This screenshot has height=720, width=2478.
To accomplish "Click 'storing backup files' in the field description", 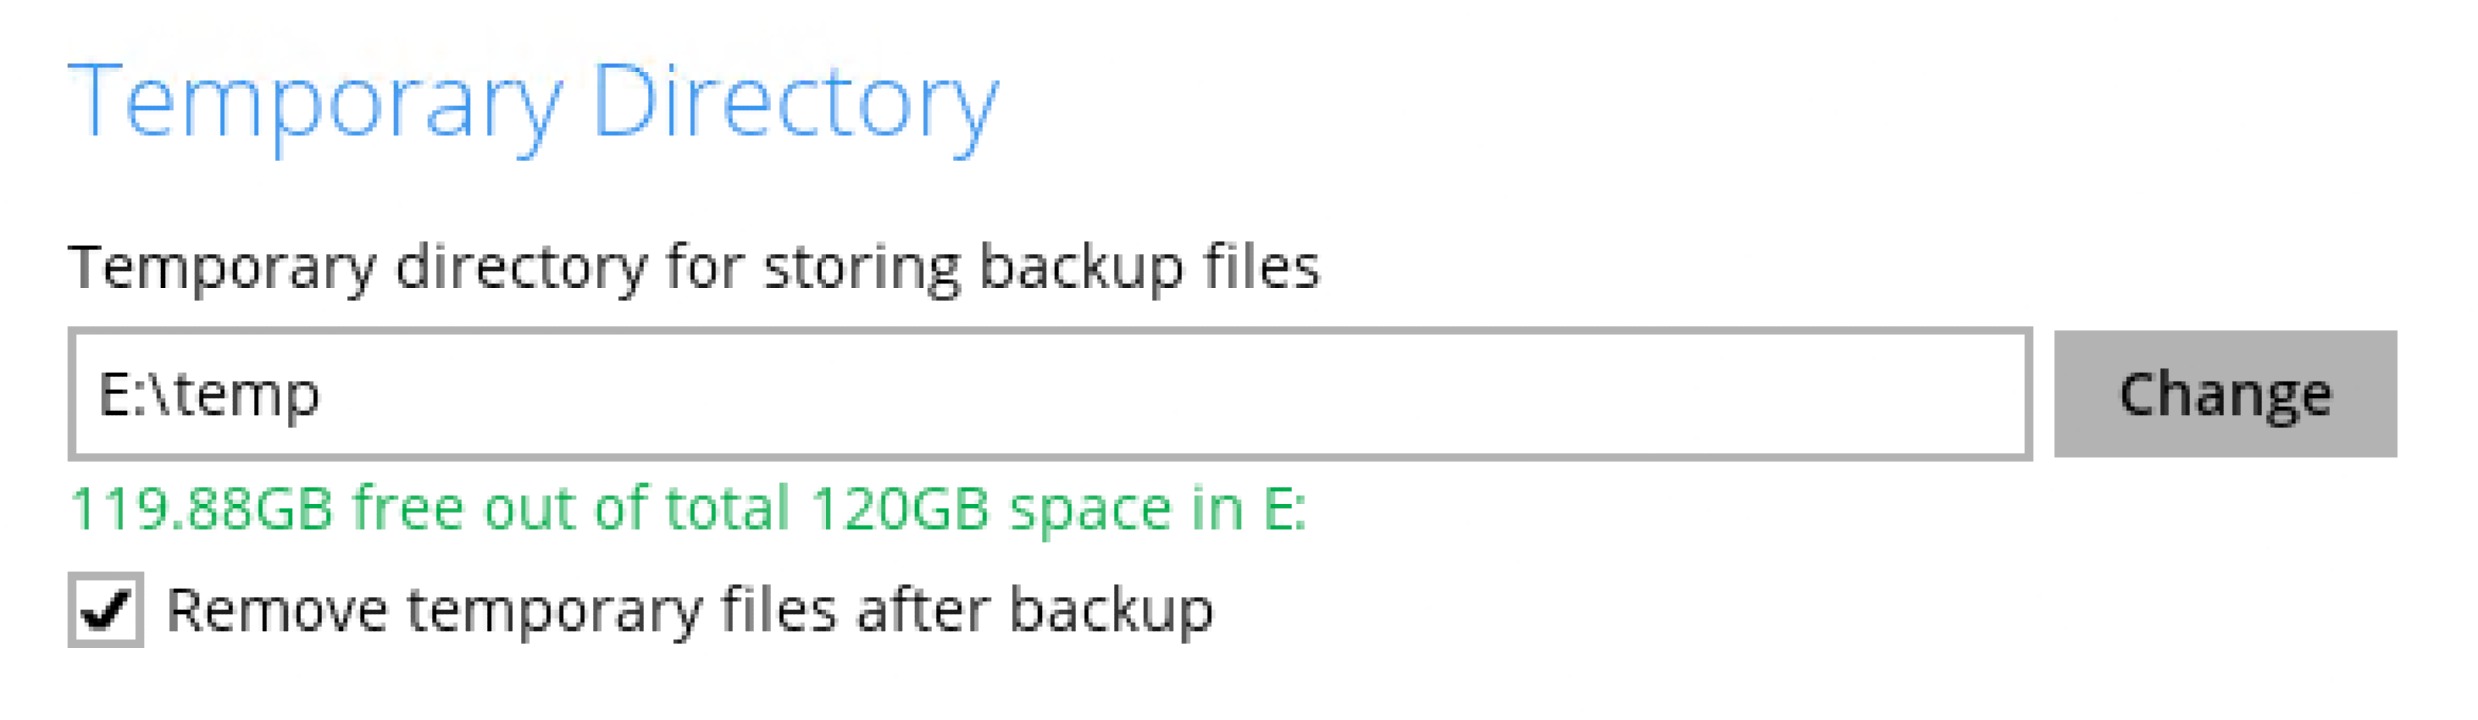I will pos(1040,267).
